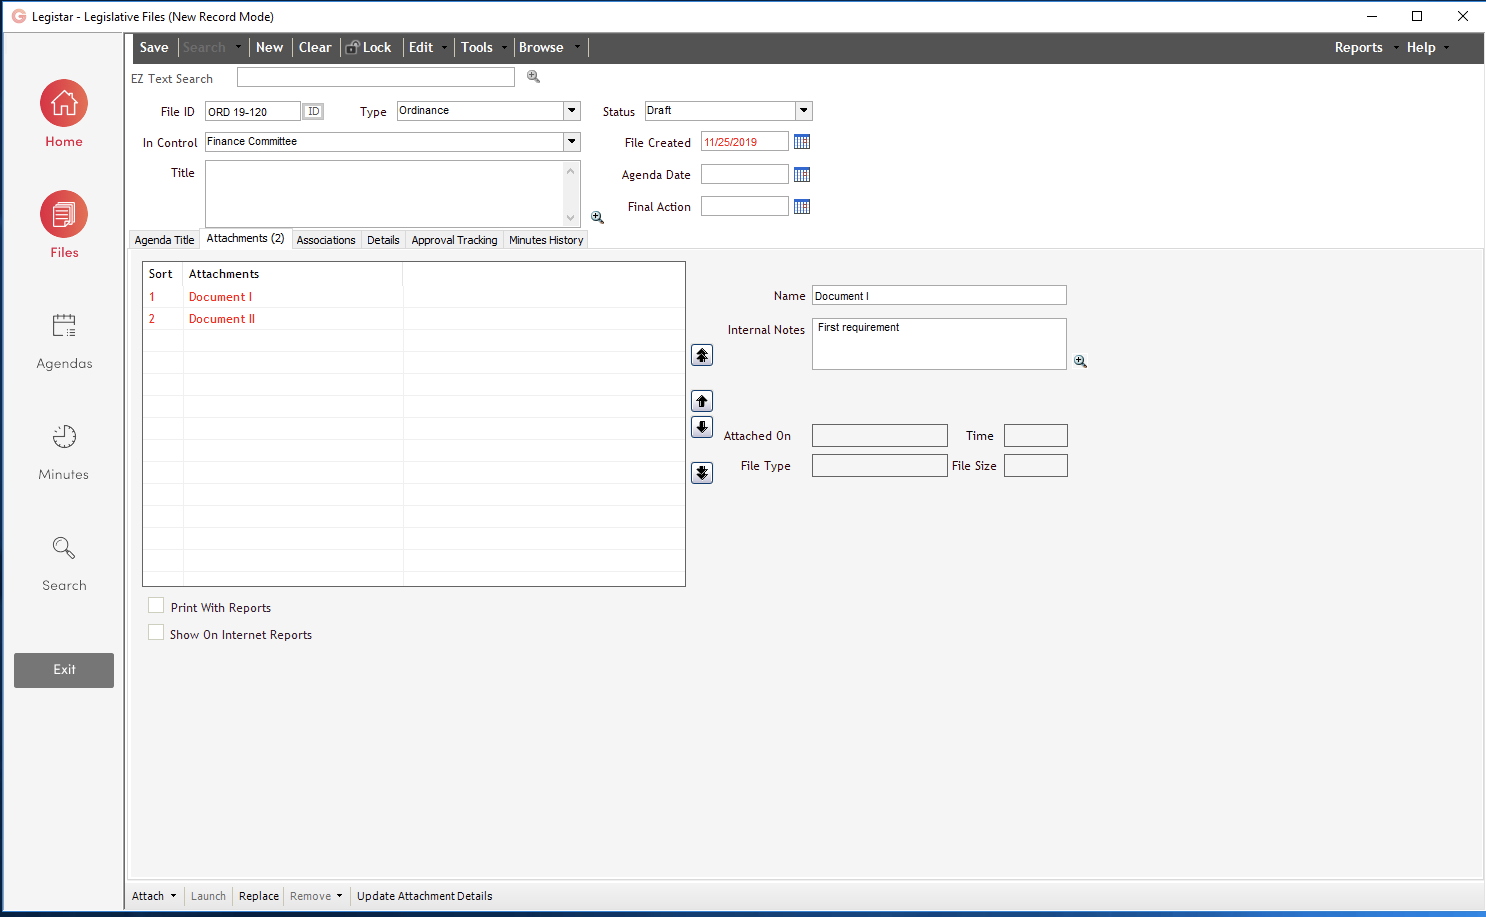Lock the record using the Lock toolbar icon
The height and width of the screenshot is (917, 1486).
[x=368, y=47]
